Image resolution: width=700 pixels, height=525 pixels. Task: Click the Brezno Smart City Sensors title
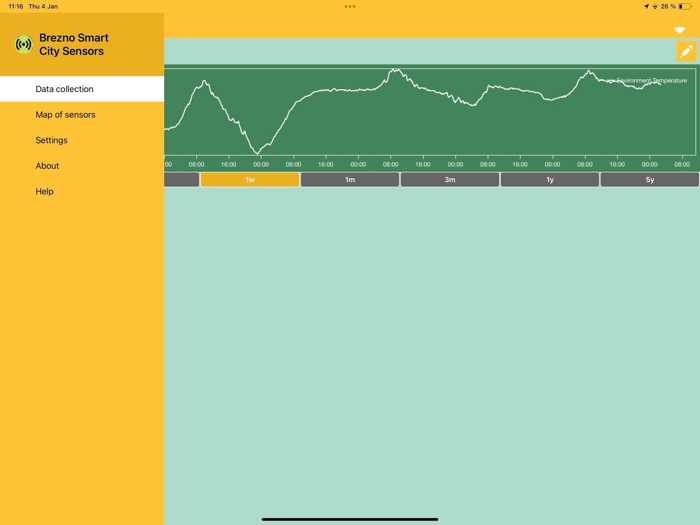point(74,44)
